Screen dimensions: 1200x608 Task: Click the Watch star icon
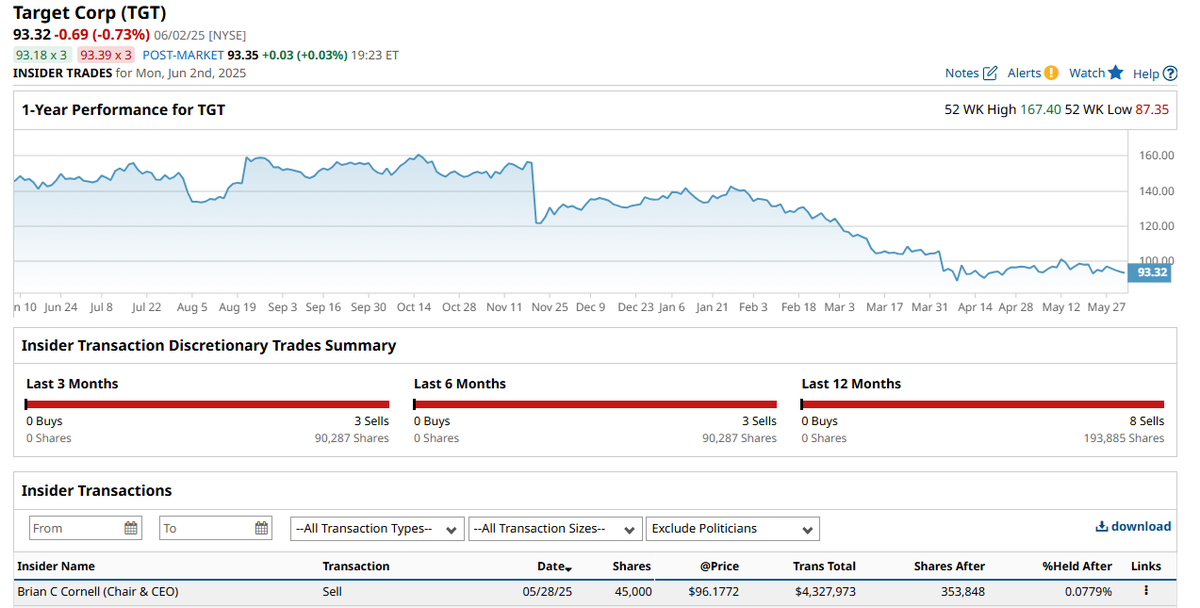pos(1116,73)
